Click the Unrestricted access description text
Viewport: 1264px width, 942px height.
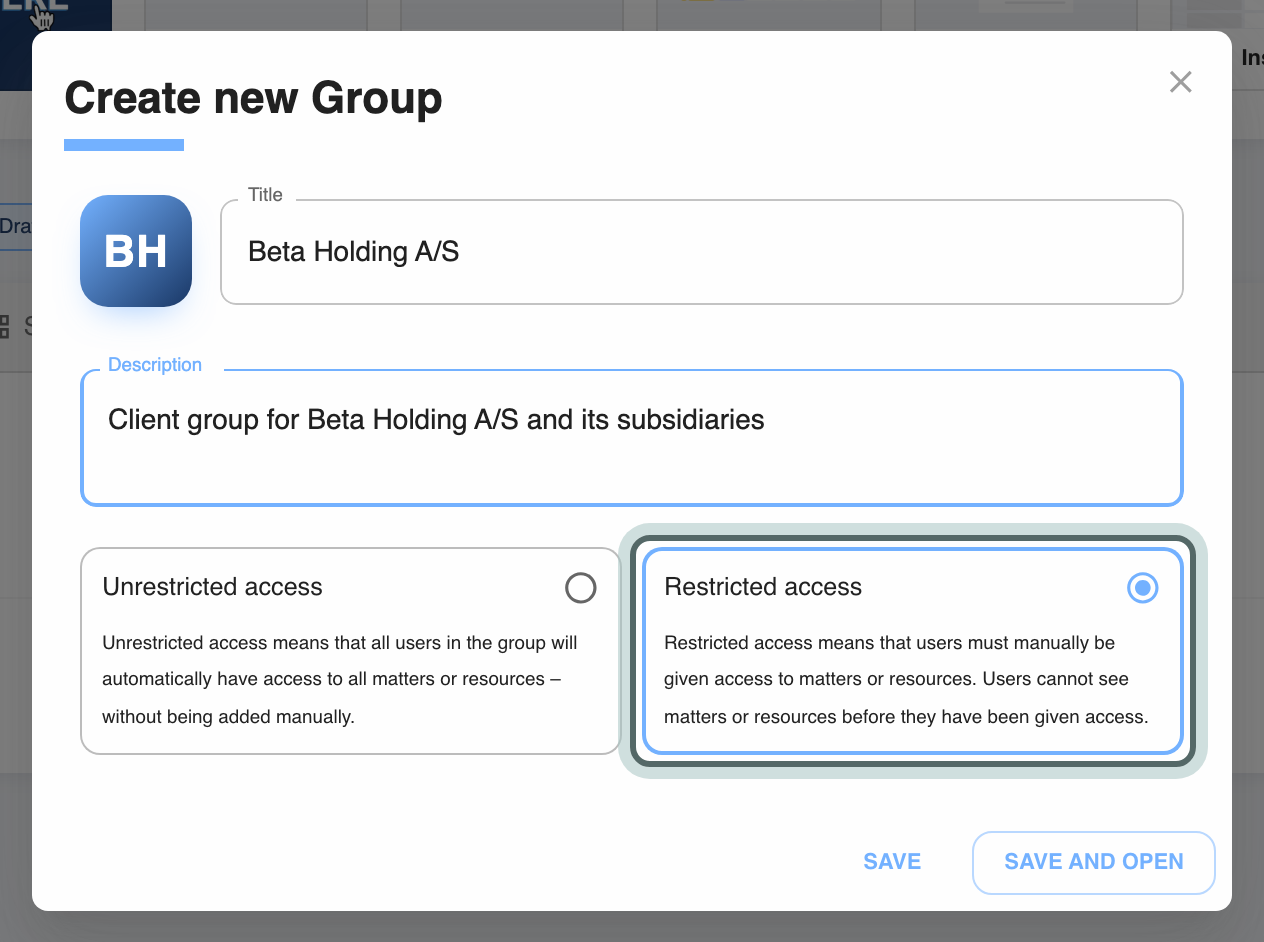[340, 679]
